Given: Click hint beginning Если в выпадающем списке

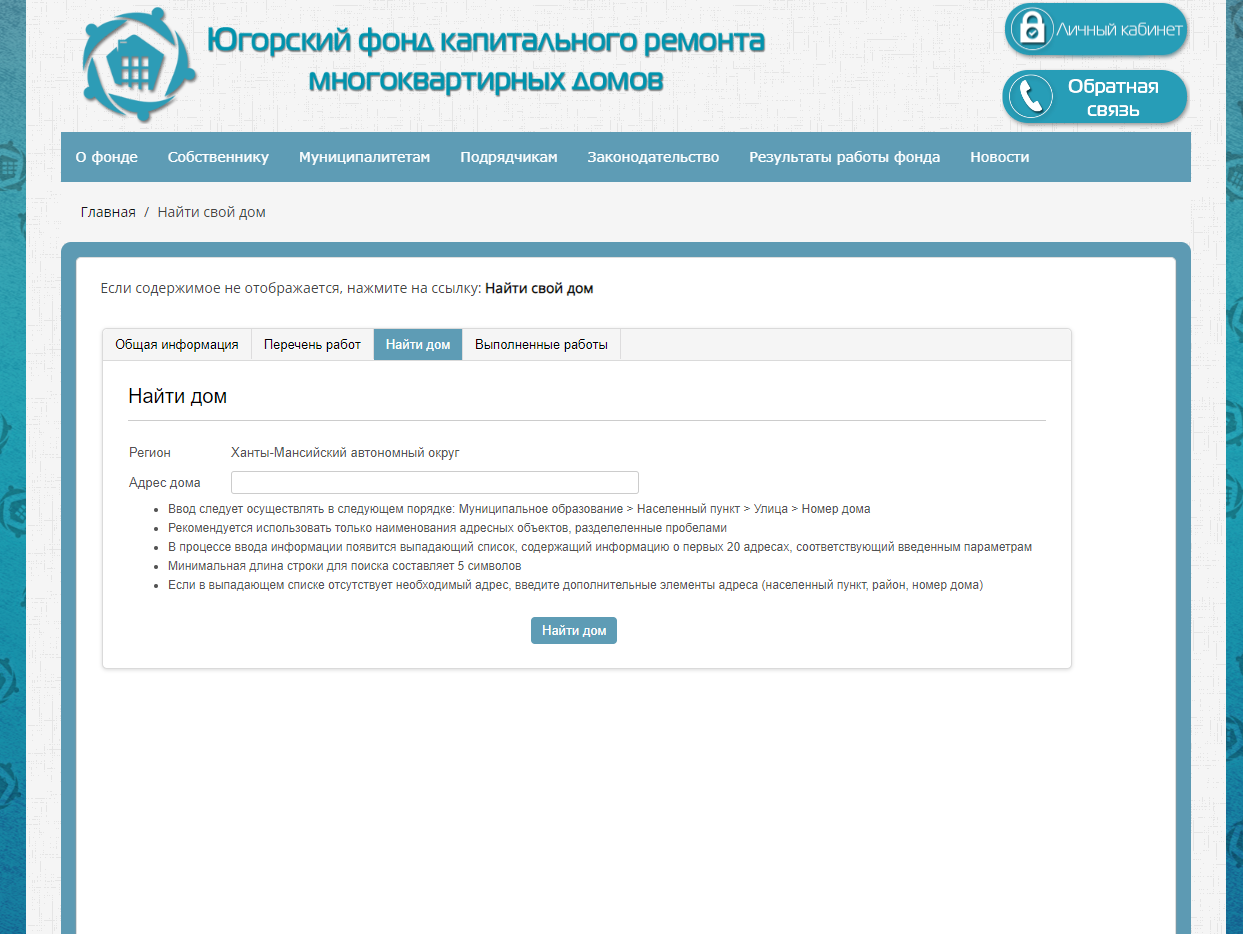Looking at the screenshot, I should (575, 585).
